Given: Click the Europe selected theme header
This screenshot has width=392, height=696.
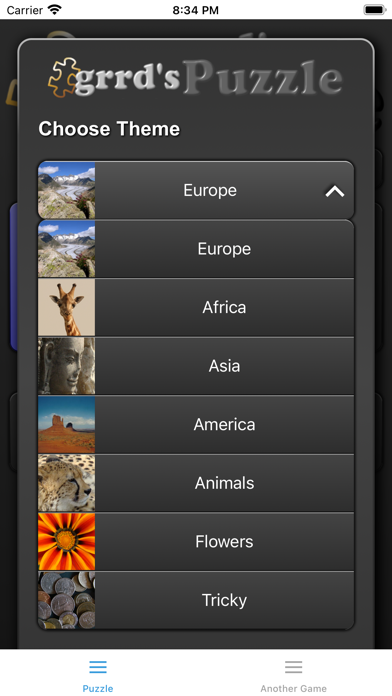Looking at the screenshot, I should click(x=196, y=190).
